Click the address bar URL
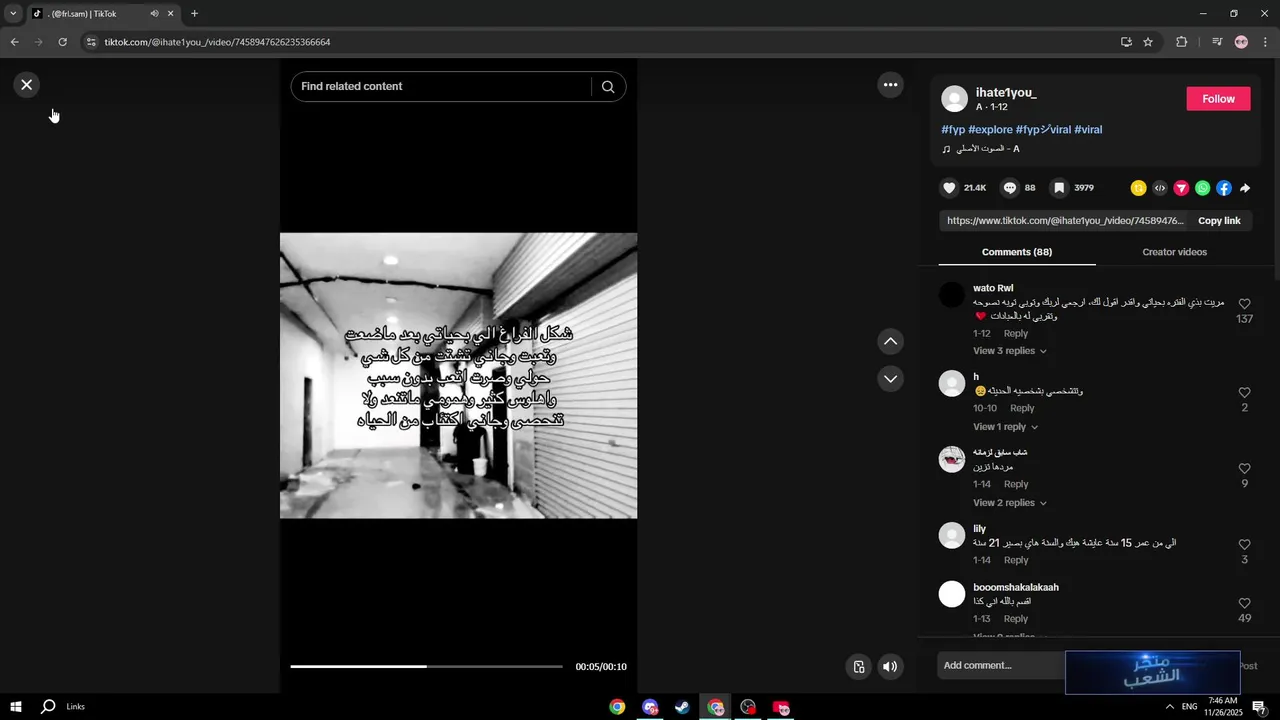This screenshot has width=1280, height=720. [217, 42]
